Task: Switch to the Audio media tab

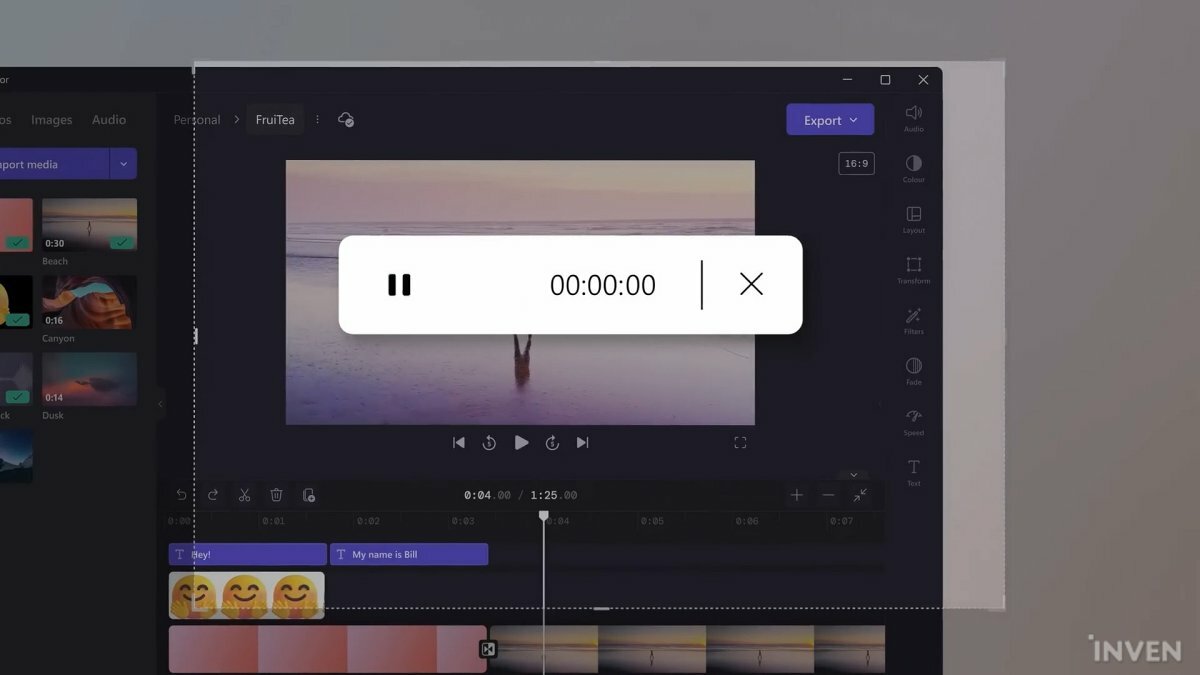Action: [x=109, y=120]
